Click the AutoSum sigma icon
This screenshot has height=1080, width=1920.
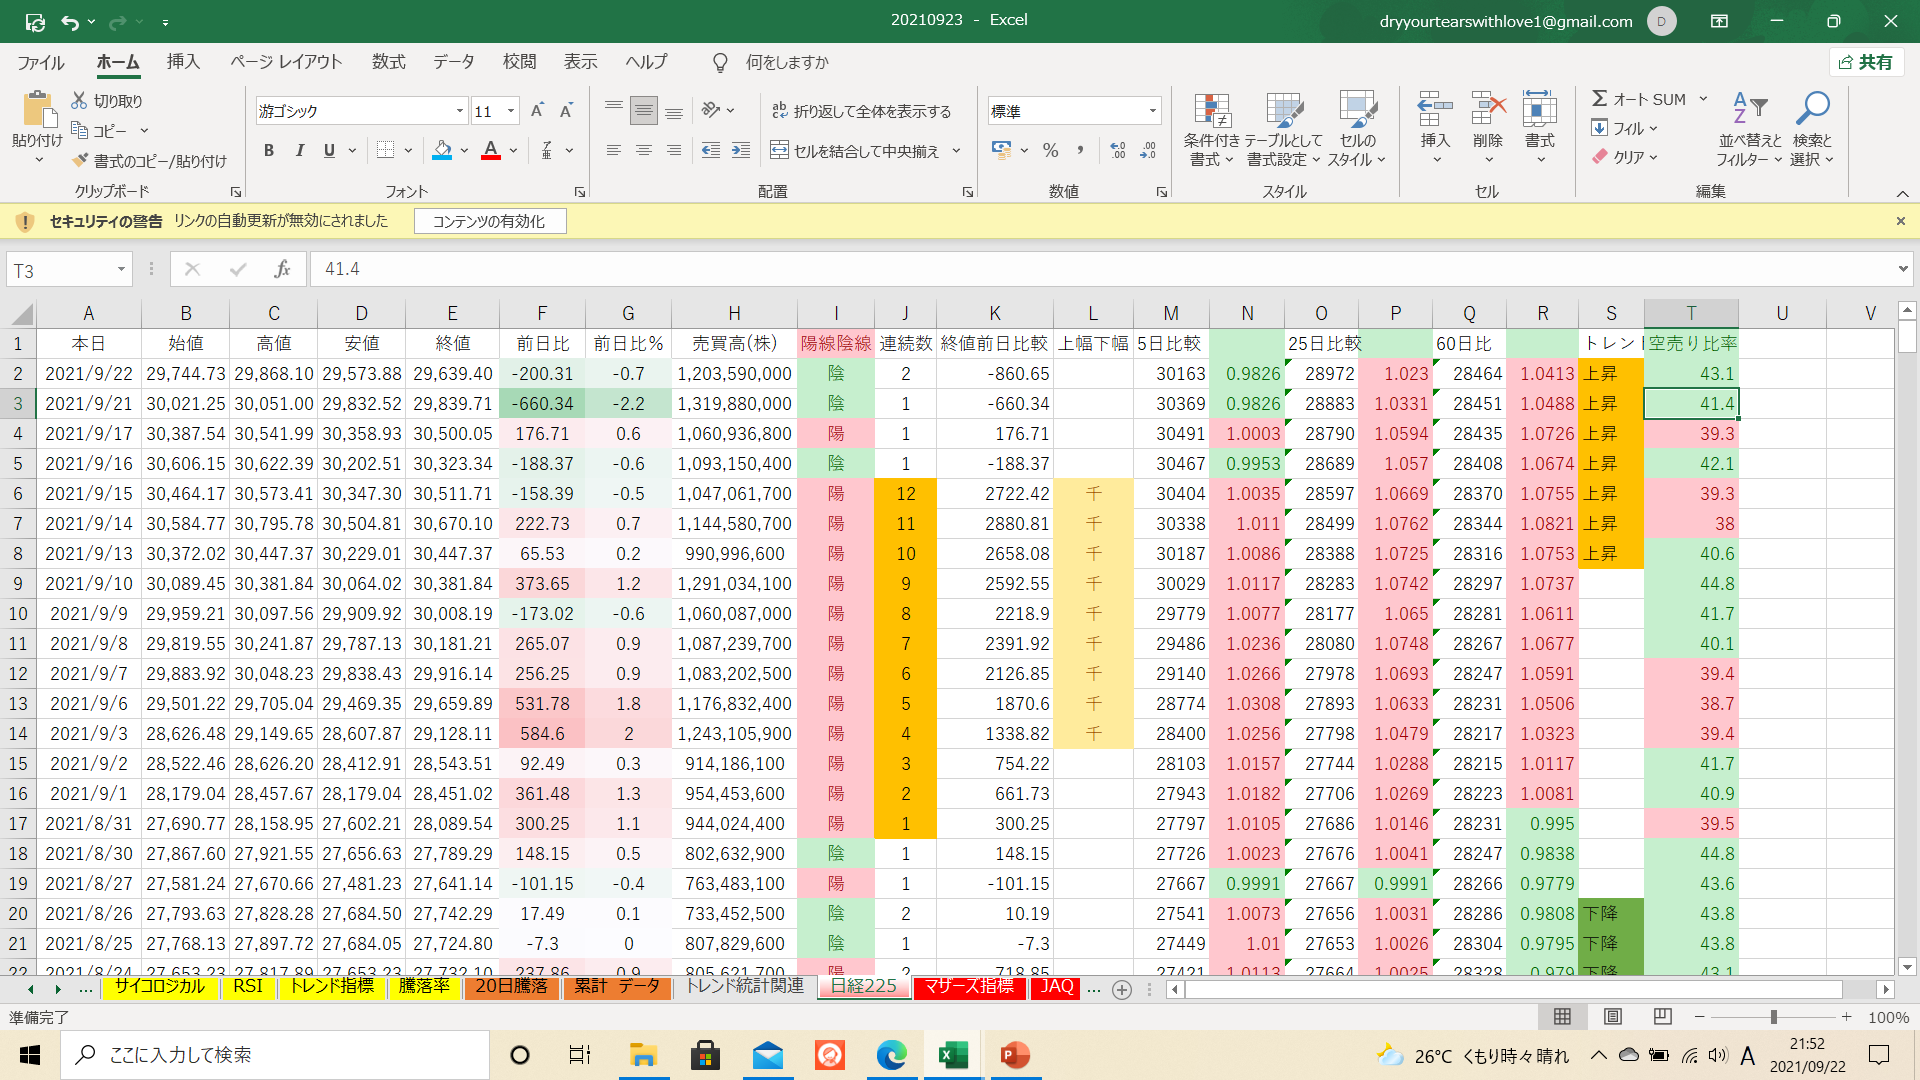[x=1600, y=99]
